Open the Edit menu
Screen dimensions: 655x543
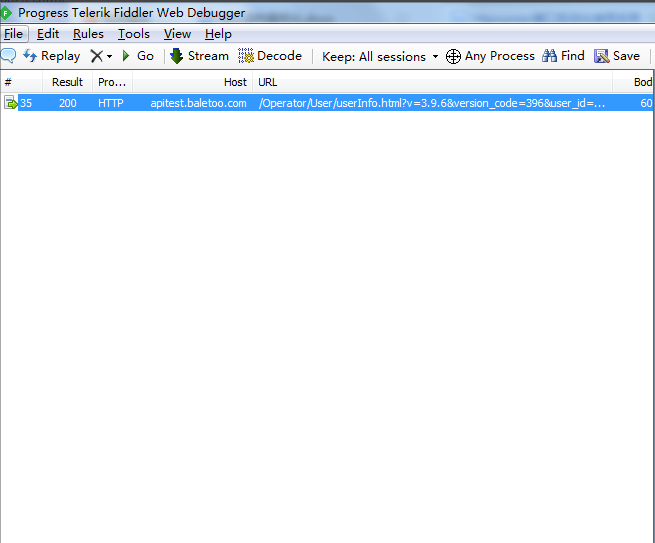[48, 34]
